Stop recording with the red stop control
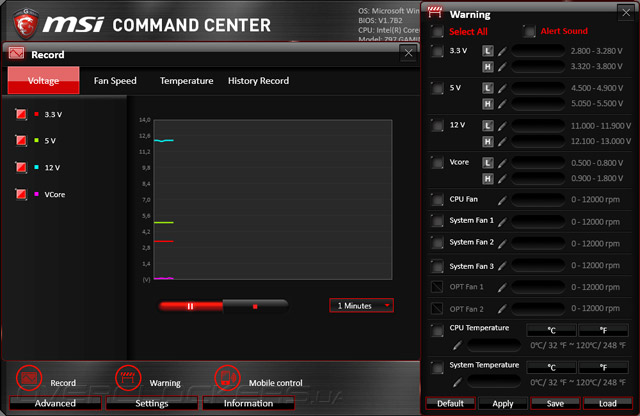The height and width of the screenshot is (416, 640). click(x=255, y=306)
